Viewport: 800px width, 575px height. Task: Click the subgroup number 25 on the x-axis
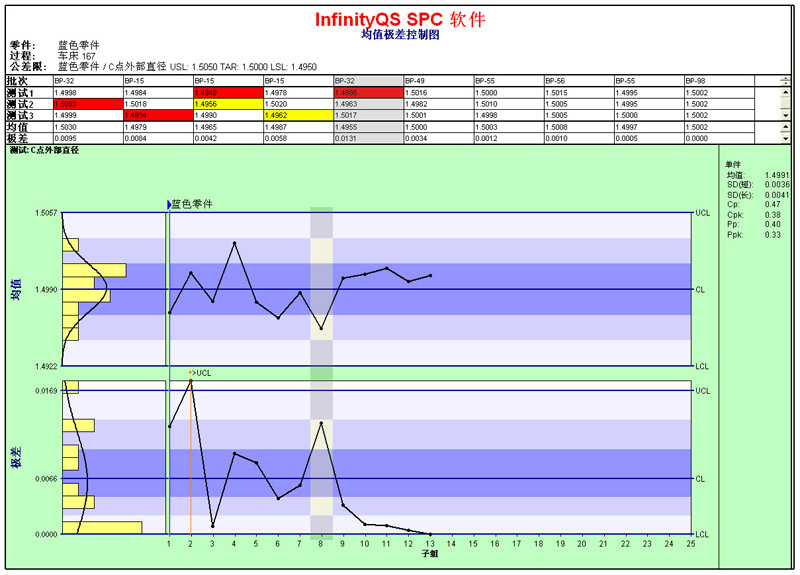pyautogui.click(x=690, y=544)
